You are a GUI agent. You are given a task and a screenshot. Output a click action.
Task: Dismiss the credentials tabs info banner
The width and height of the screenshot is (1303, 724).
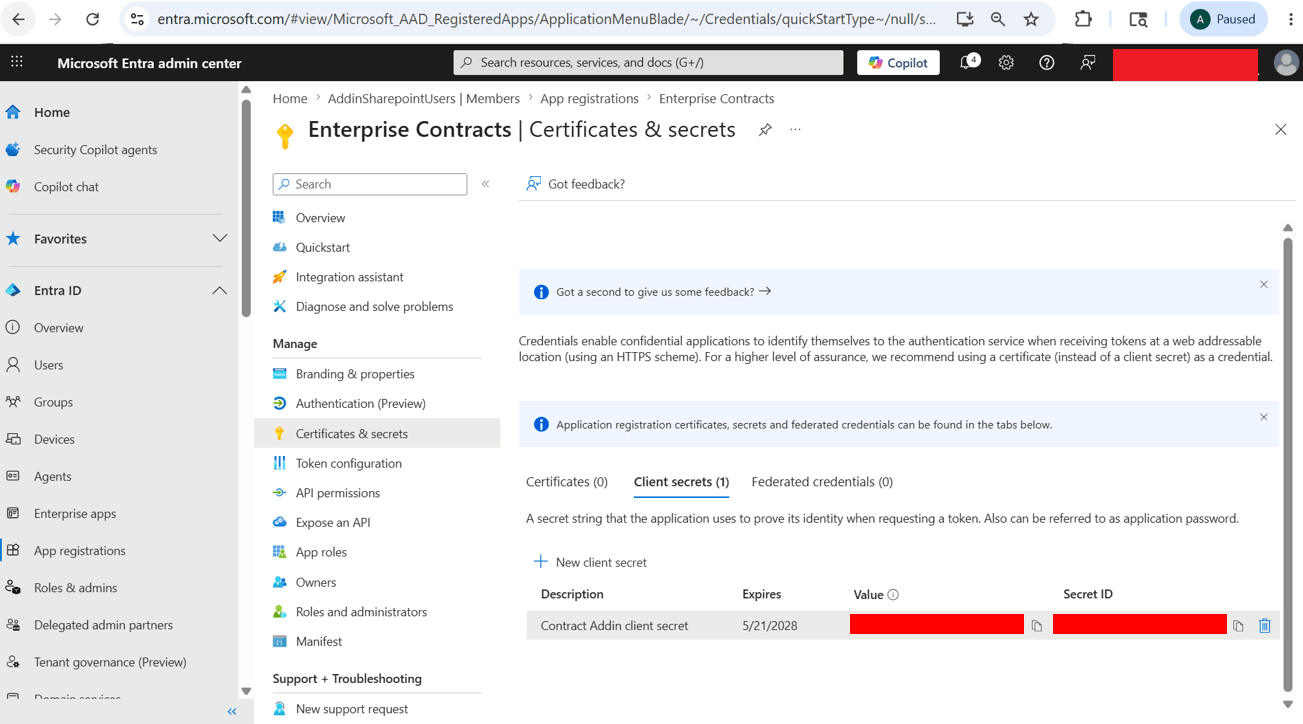click(x=1263, y=417)
